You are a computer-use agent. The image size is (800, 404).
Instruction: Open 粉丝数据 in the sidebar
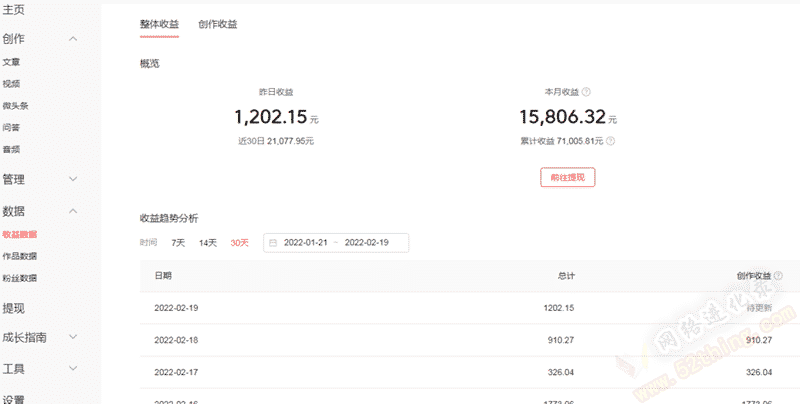(x=19, y=278)
